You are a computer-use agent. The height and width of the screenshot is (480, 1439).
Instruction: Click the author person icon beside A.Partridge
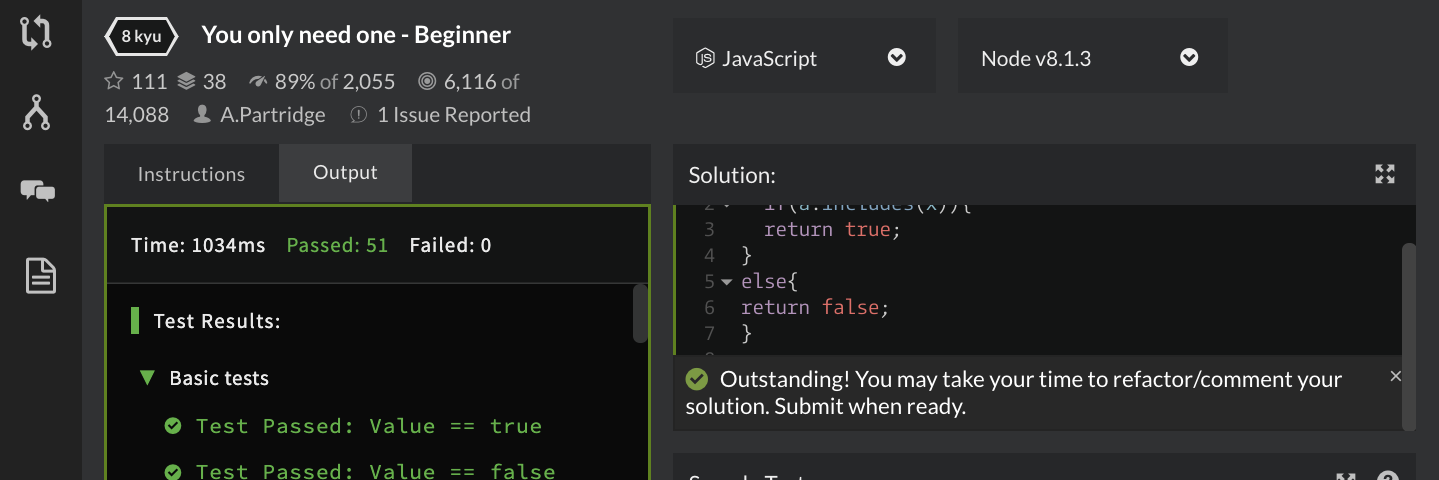tap(203, 115)
